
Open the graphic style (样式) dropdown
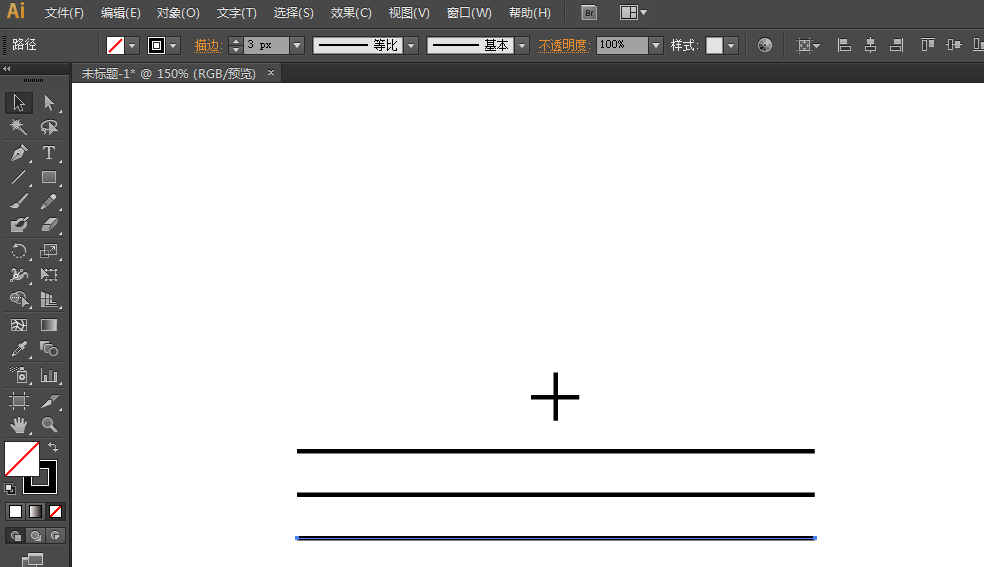tap(730, 45)
